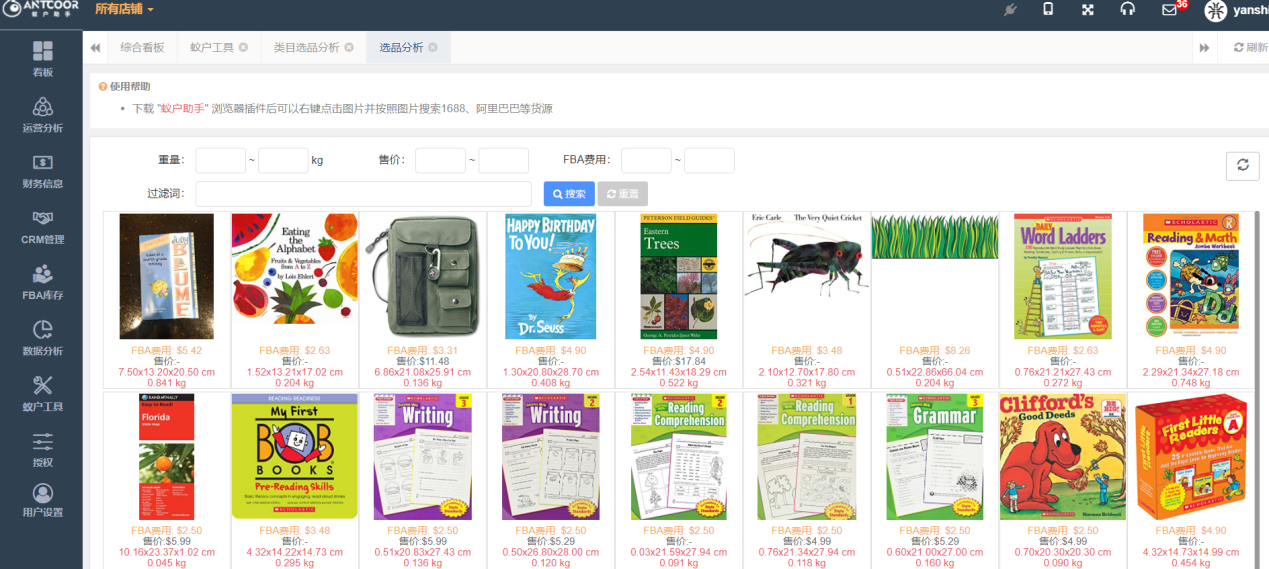Screen dimensions: 1269x569
Task: Select the green organizer bag thumbnail
Action: coord(422,277)
